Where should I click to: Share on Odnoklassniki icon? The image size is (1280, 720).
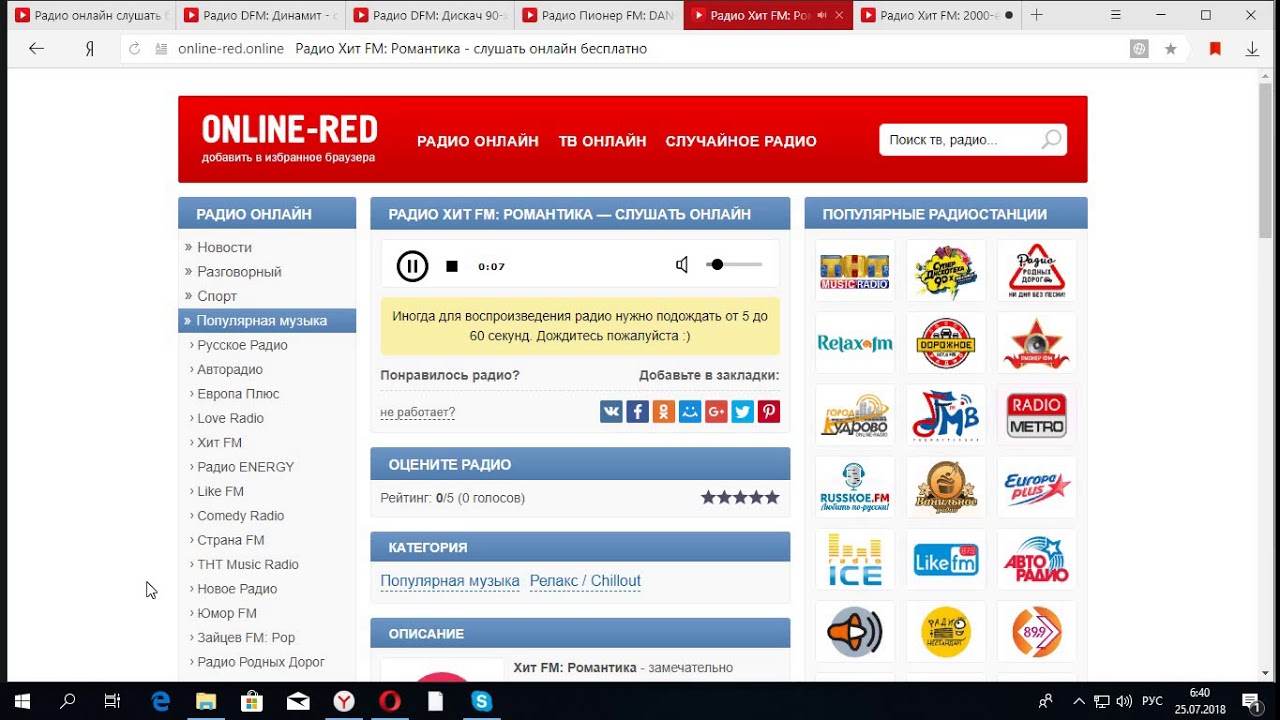point(663,411)
